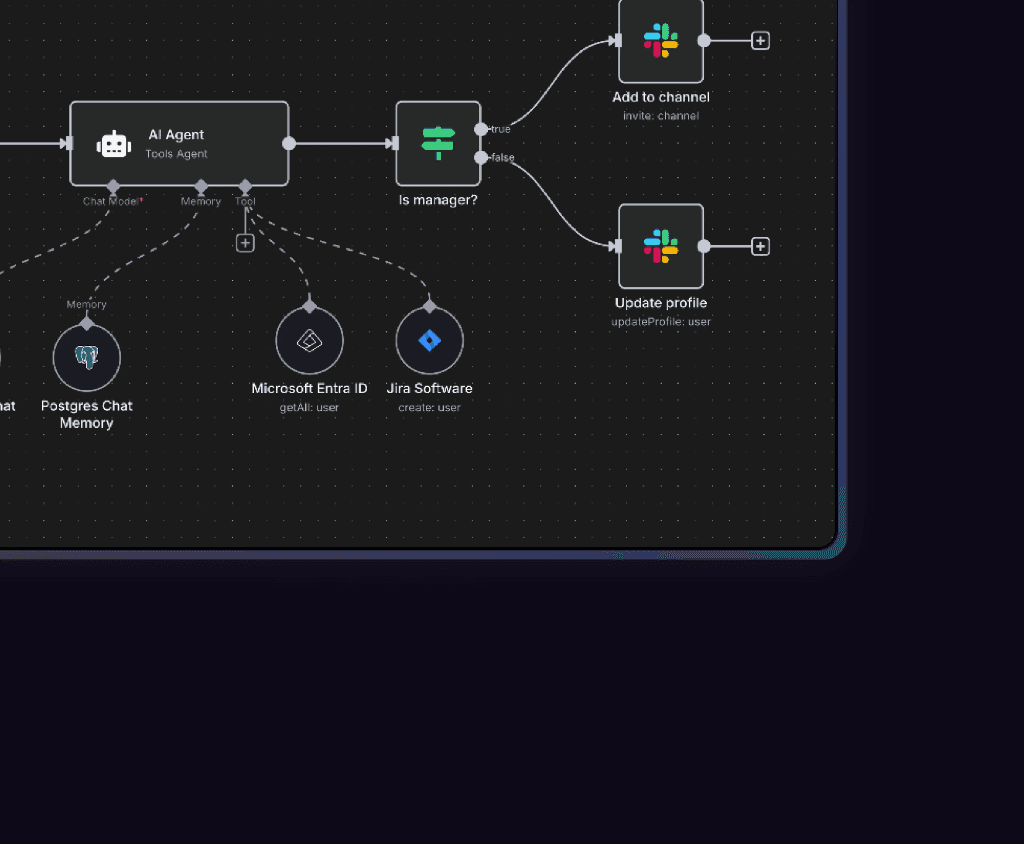The width and height of the screenshot is (1024, 844).
Task: Click the getAll: user label
Action: click(309, 407)
